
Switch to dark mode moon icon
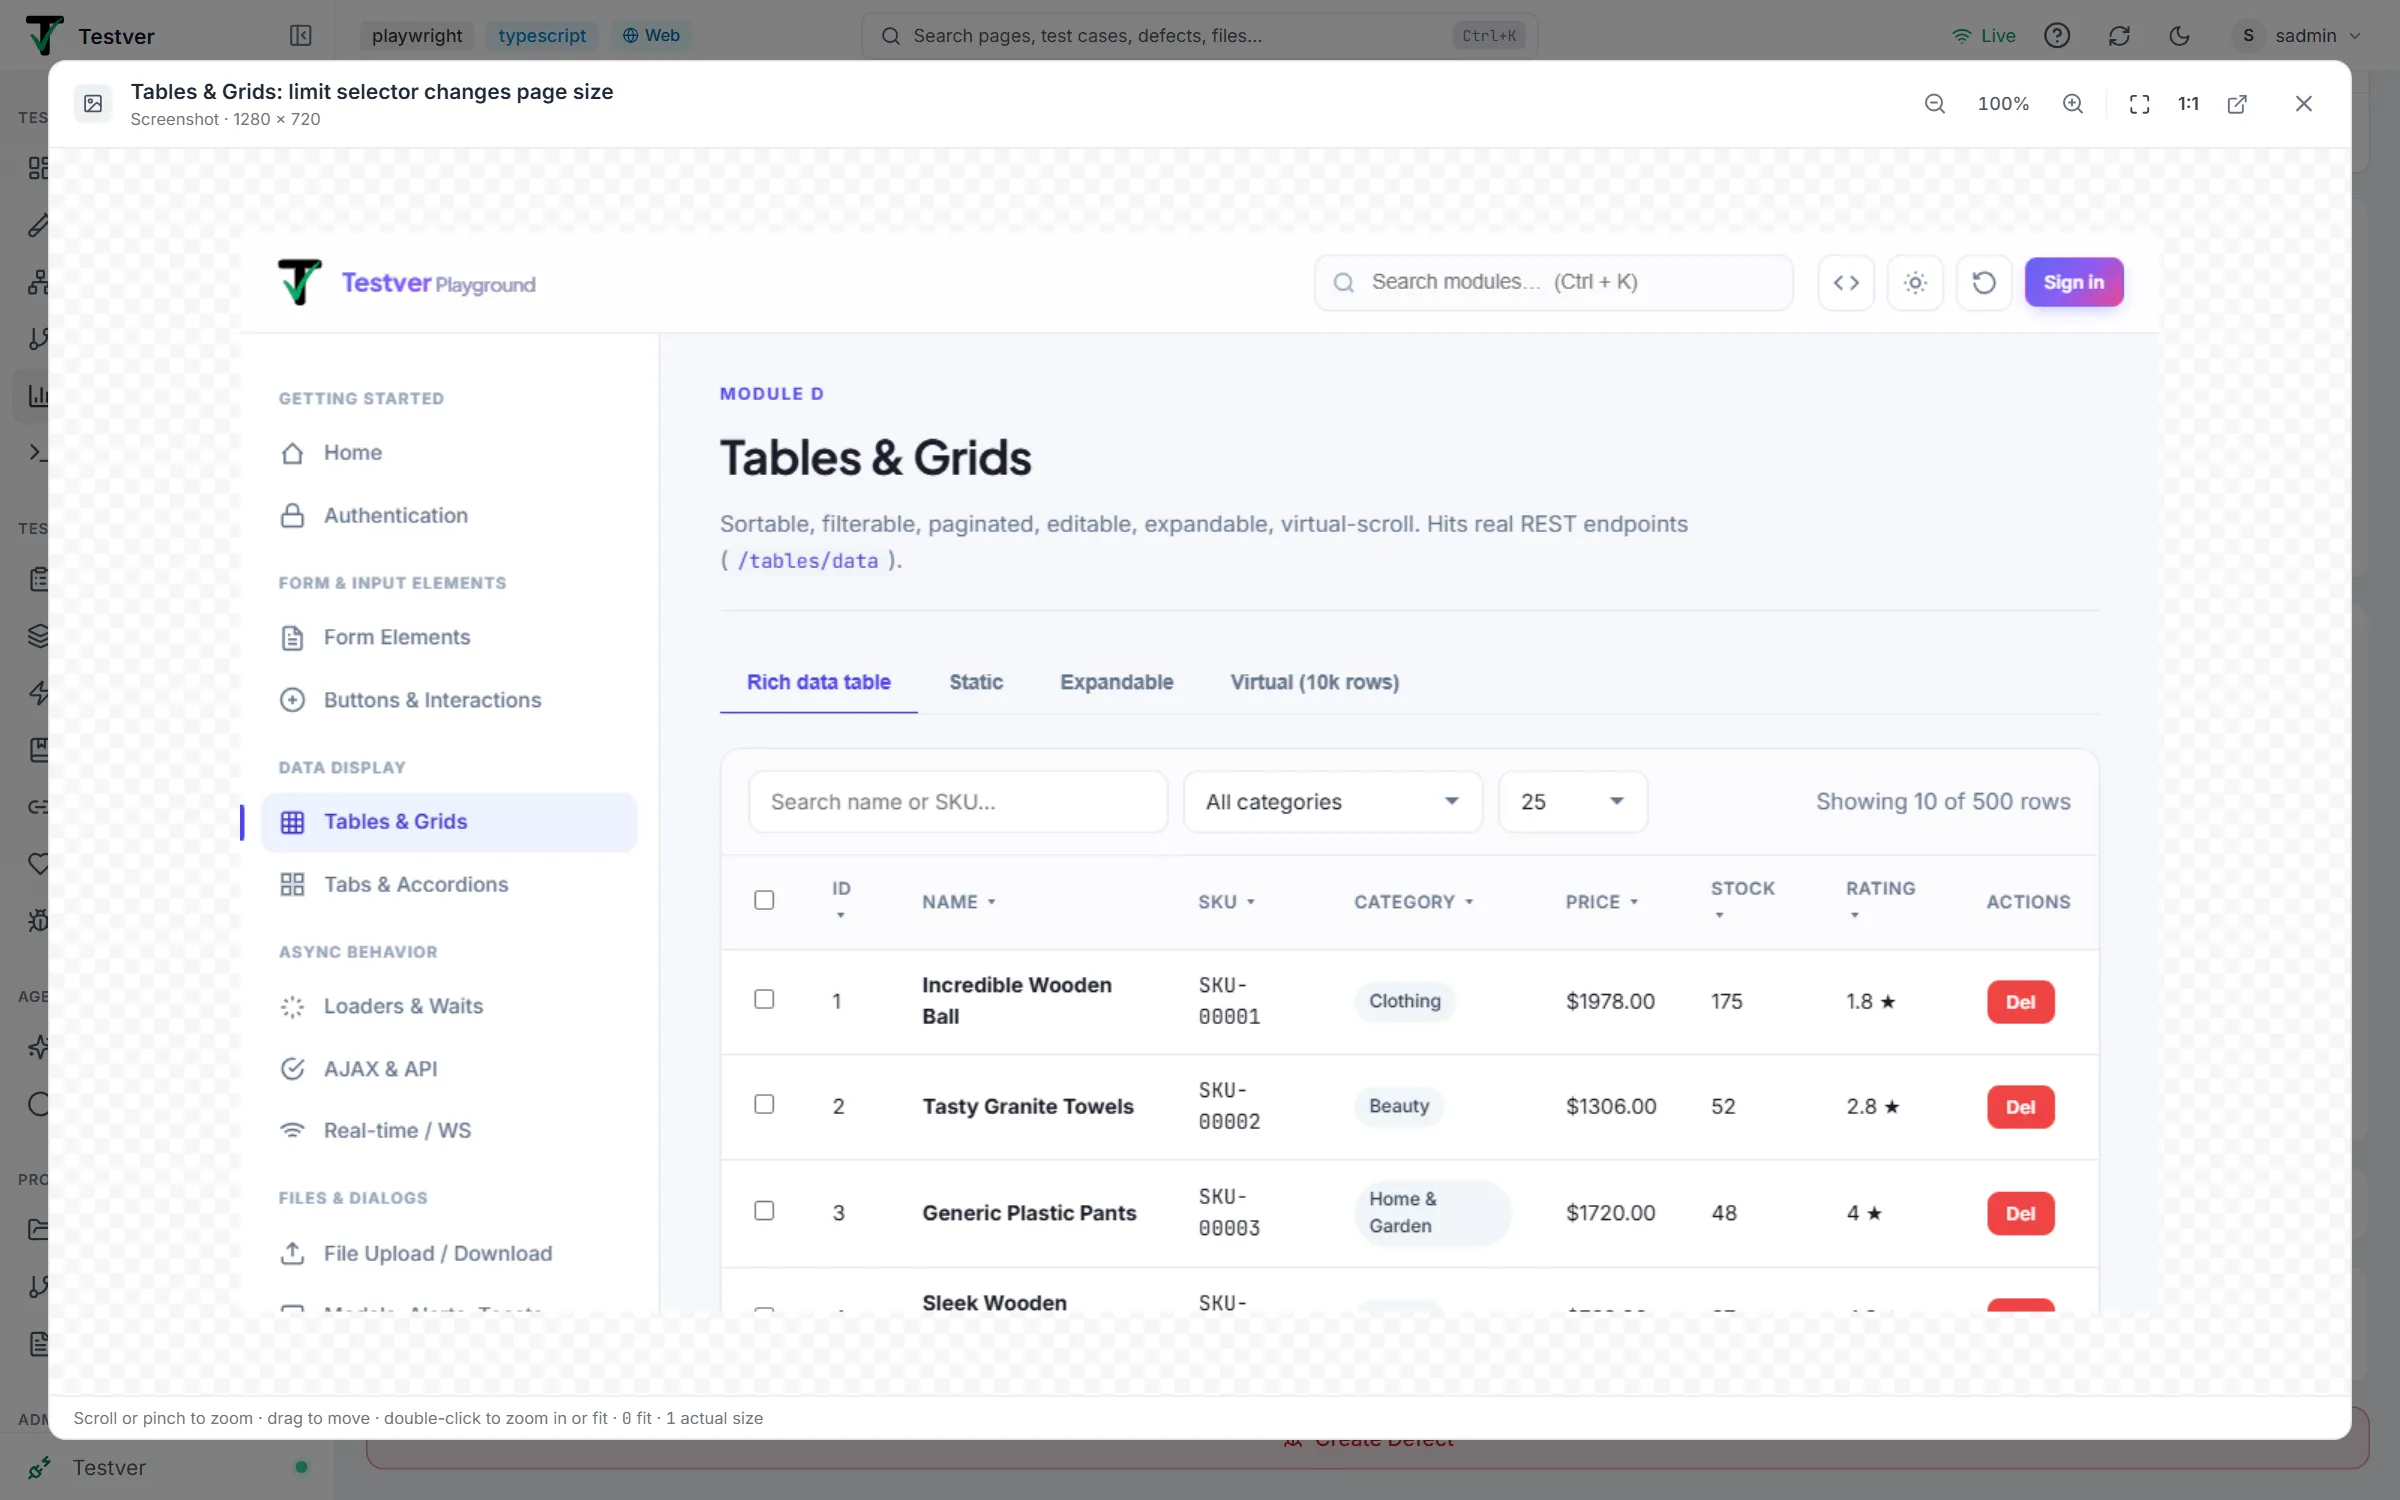pyautogui.click(x=2180, y=36)
